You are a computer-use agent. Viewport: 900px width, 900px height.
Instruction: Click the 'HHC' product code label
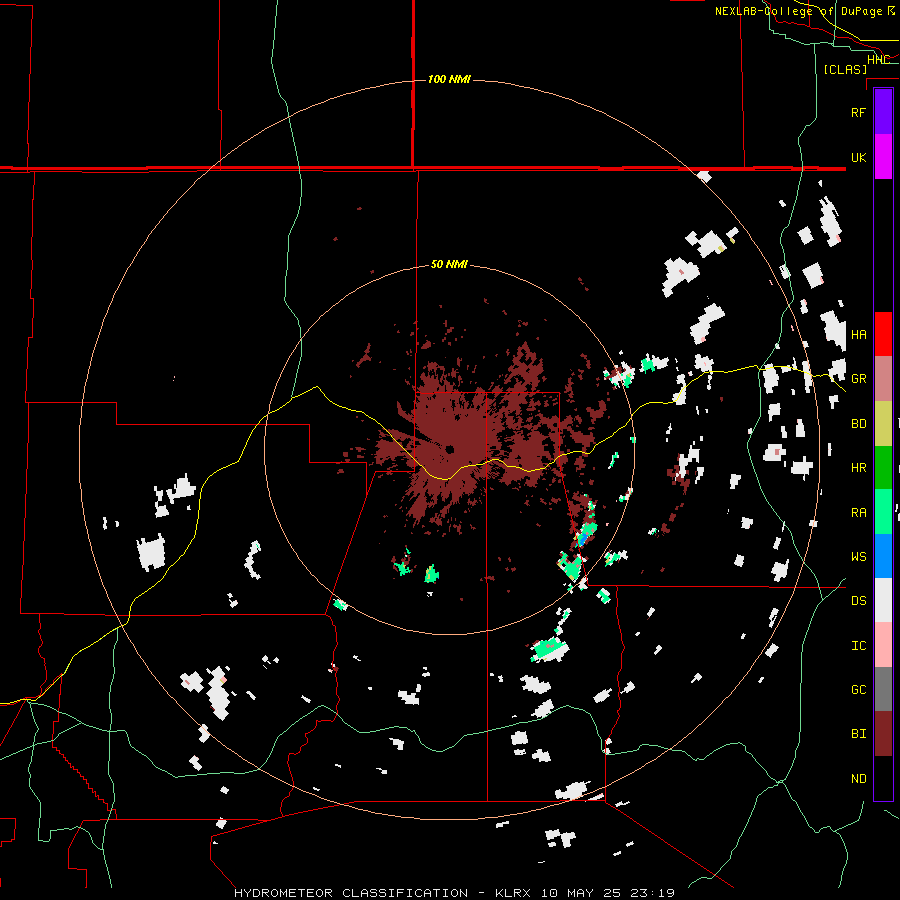(x=878, y=60)
